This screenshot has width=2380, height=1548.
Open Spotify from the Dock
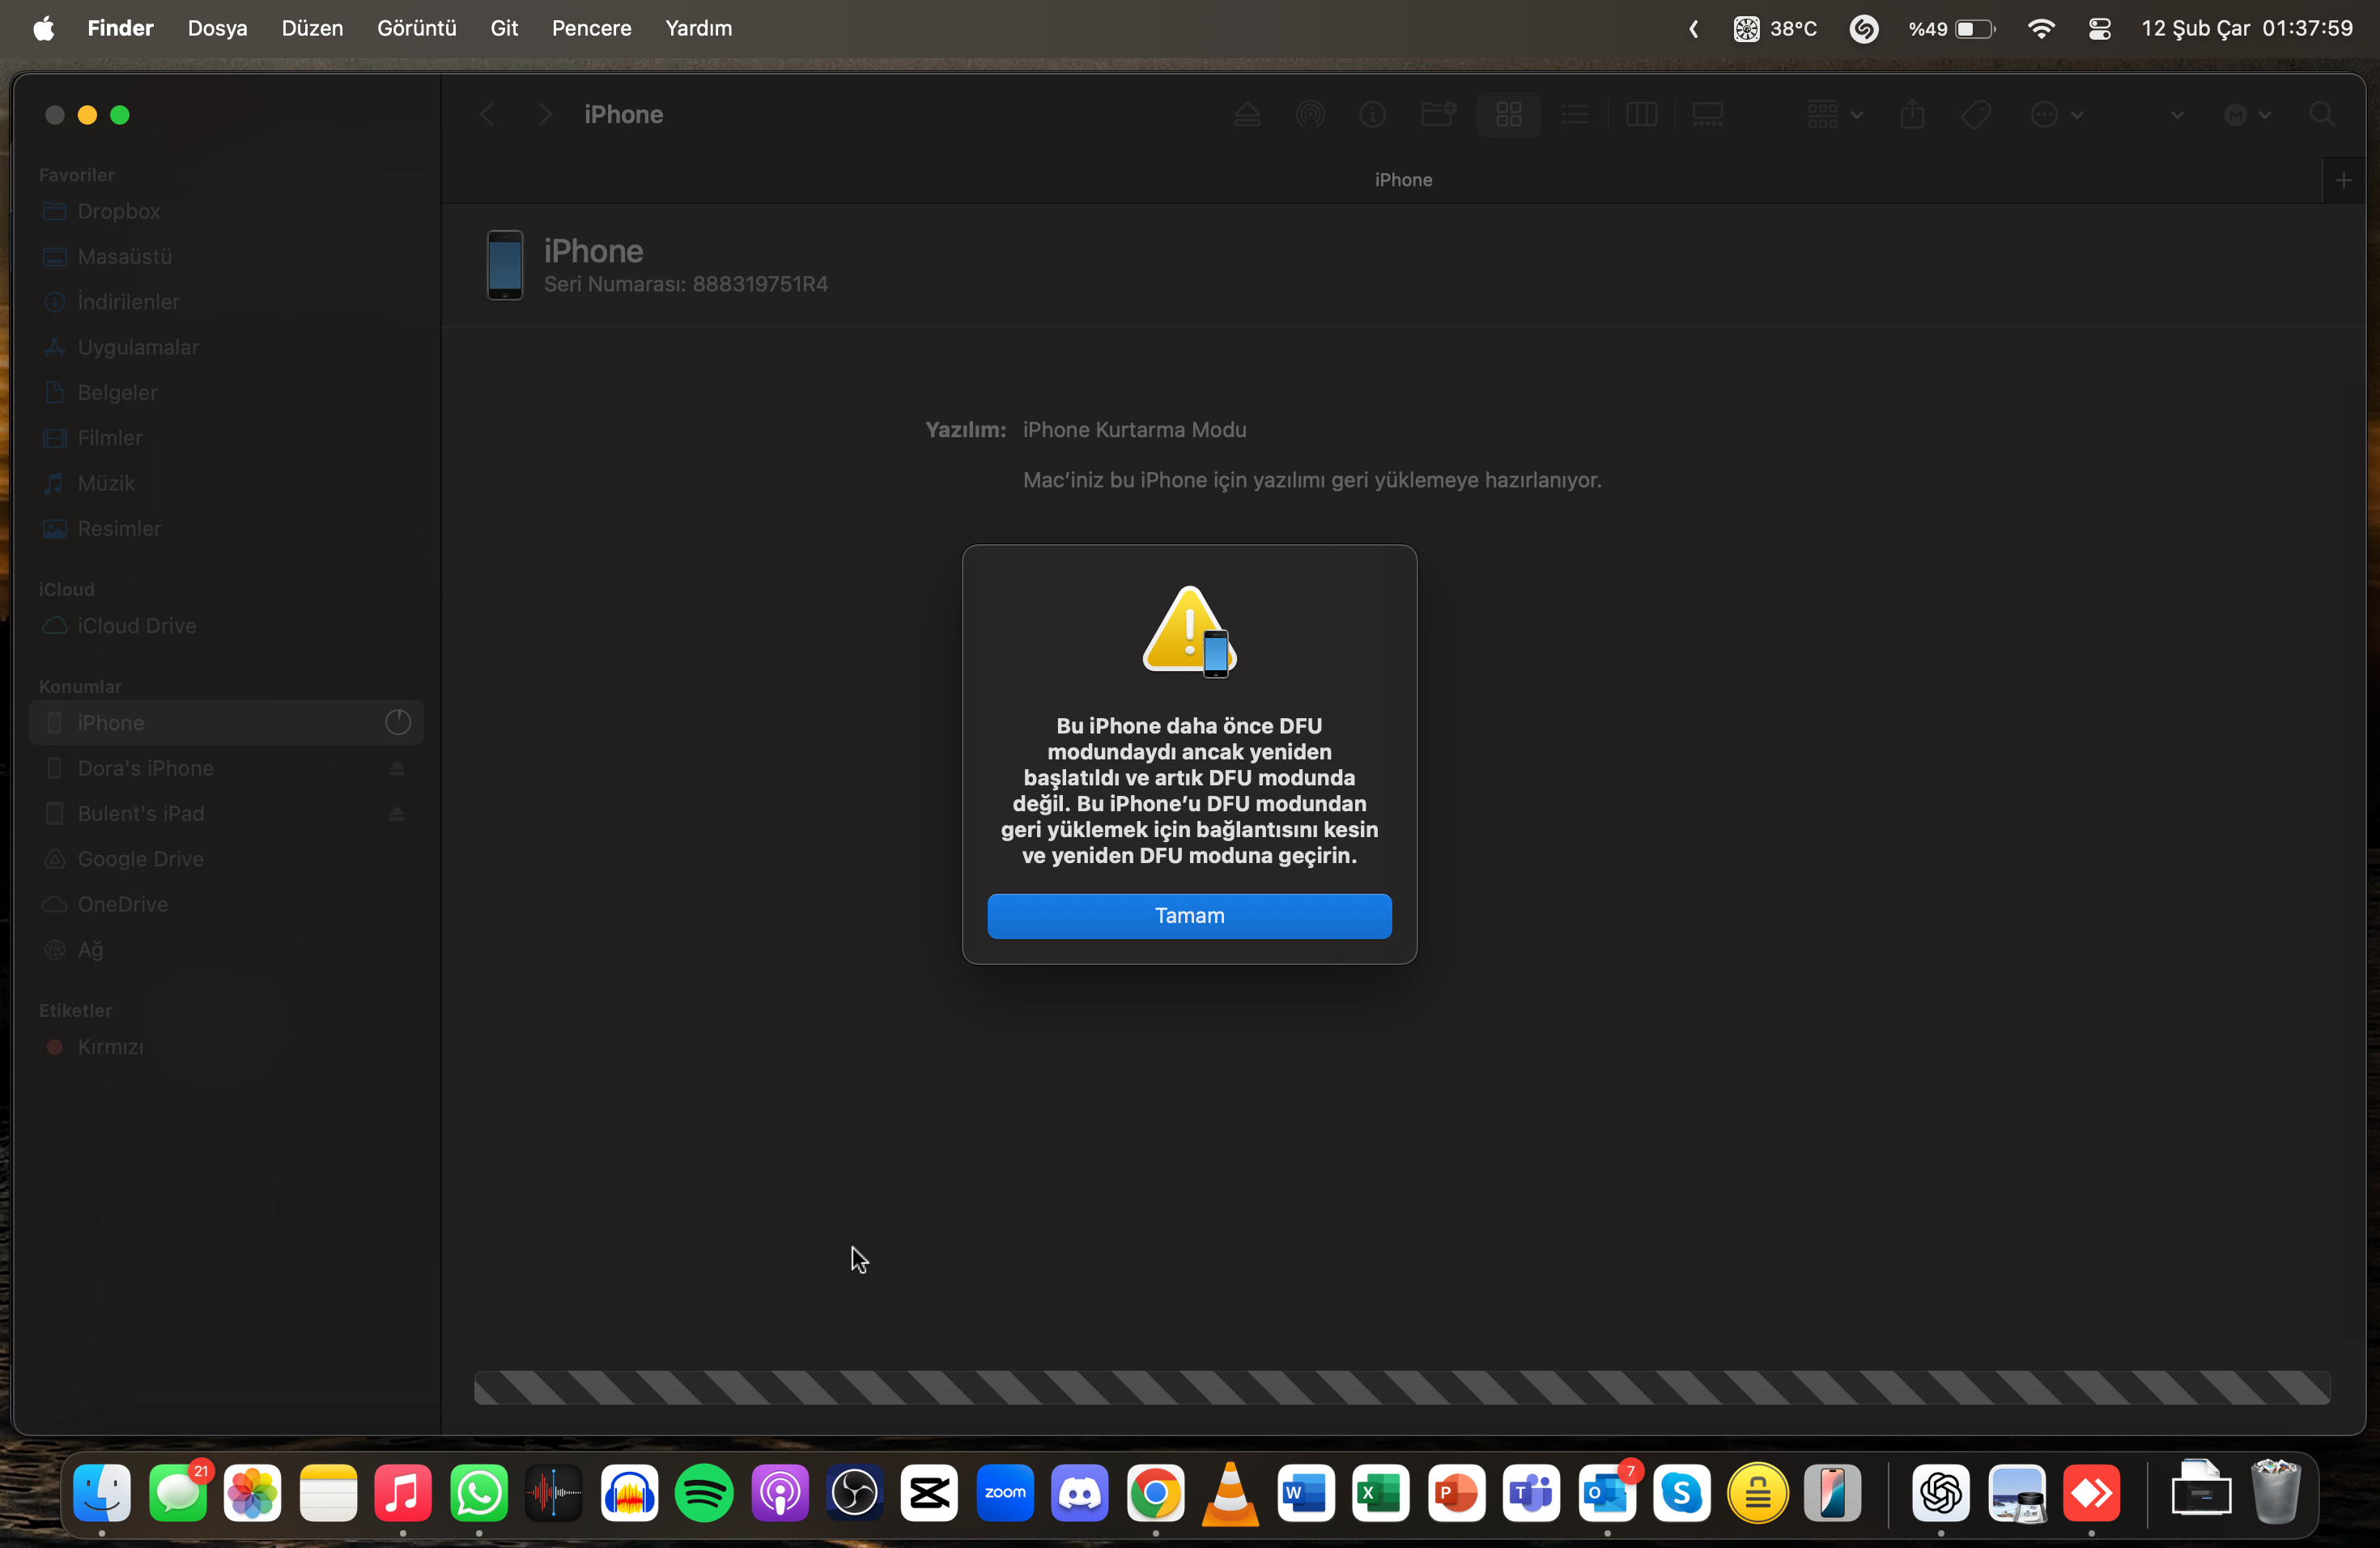point(704,1493)
